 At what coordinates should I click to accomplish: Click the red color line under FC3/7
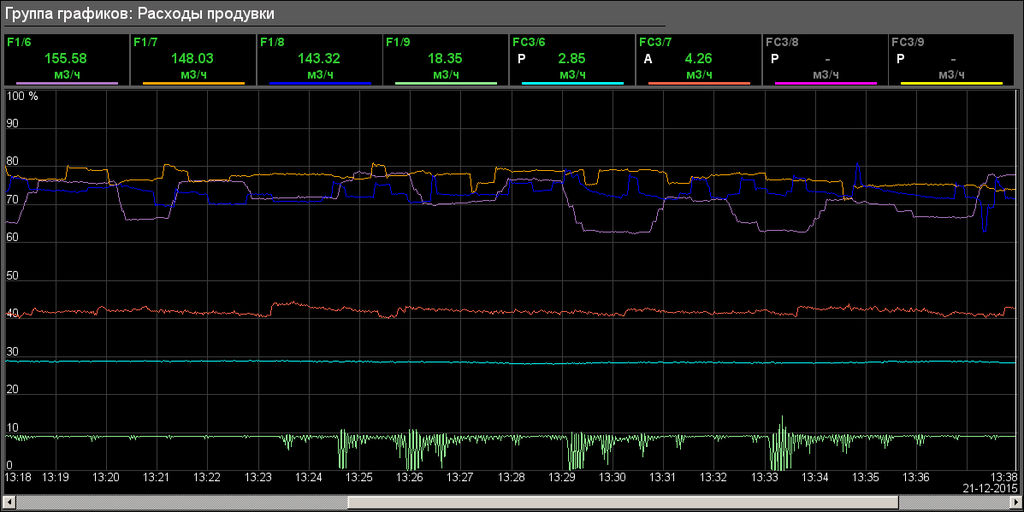699,84
